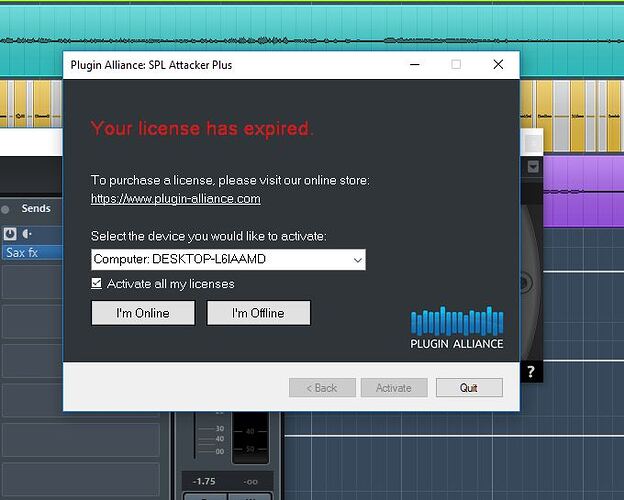Click the pre/post fader send icon
Image resolution: width=624 pixels, height=500 pixels.
(27, 234)
